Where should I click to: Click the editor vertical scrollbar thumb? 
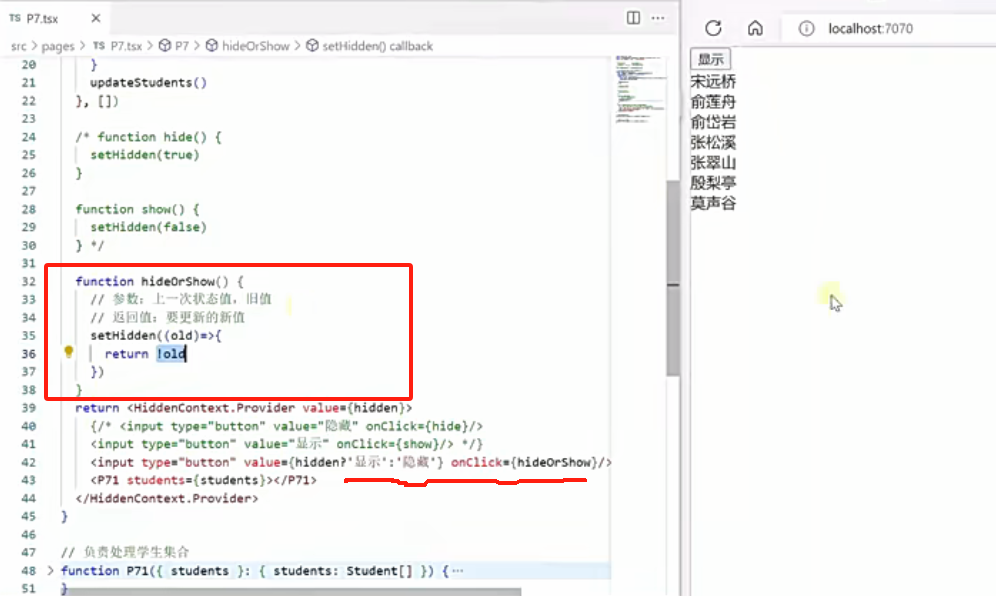coord(673,278)
